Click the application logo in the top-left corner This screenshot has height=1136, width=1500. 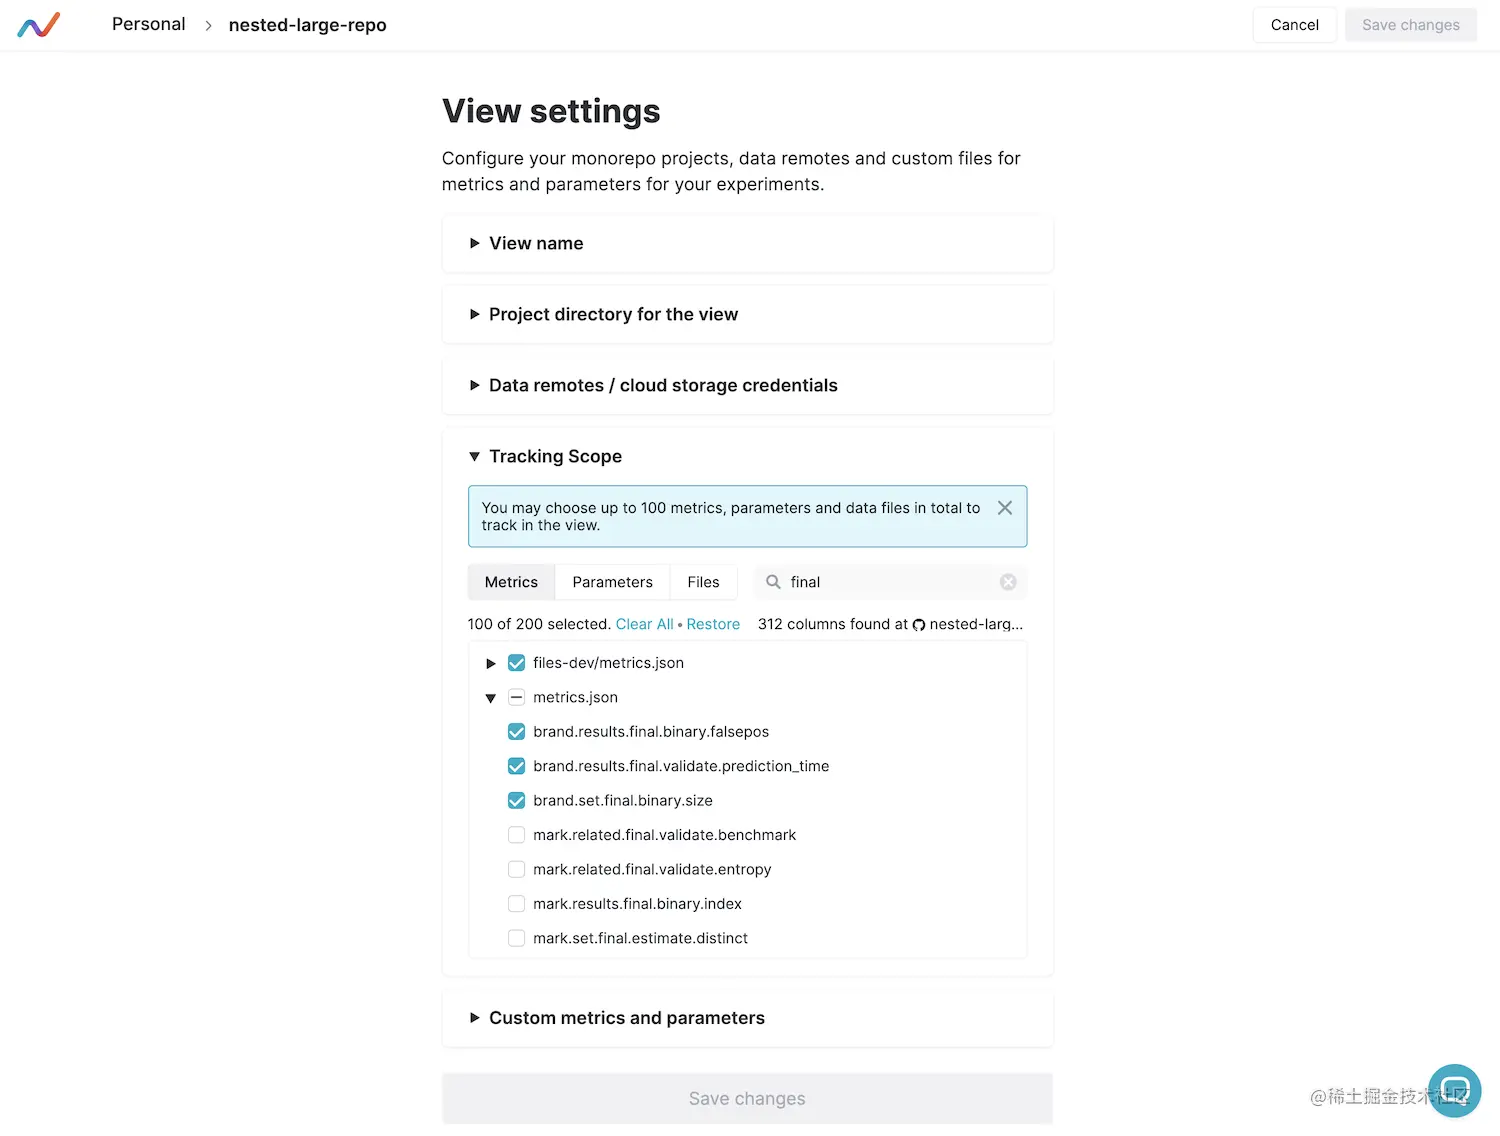click(x=38, y=24)
